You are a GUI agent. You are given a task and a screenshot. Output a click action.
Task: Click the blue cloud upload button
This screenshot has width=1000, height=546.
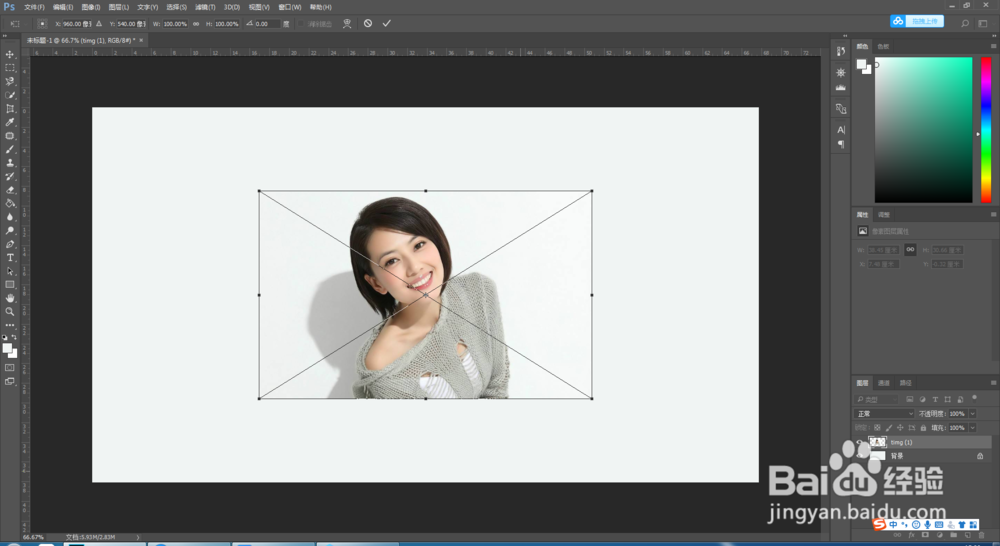point(916,21)
